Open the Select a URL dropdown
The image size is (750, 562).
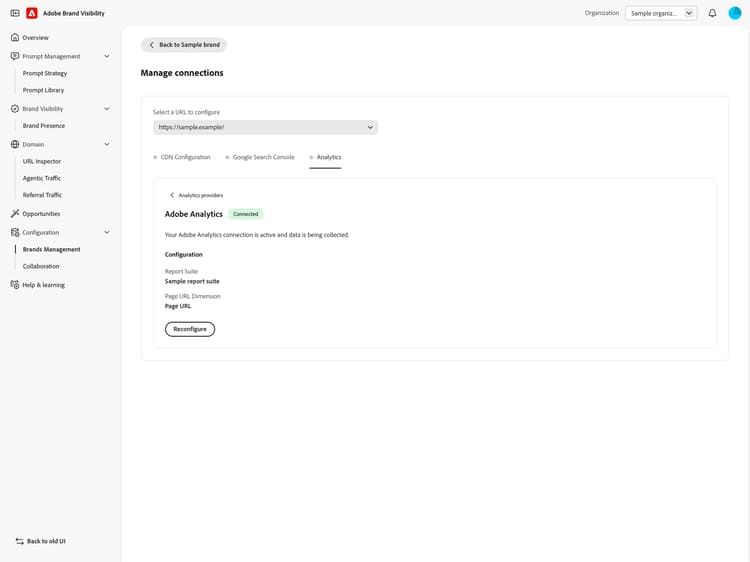(265, 127)
